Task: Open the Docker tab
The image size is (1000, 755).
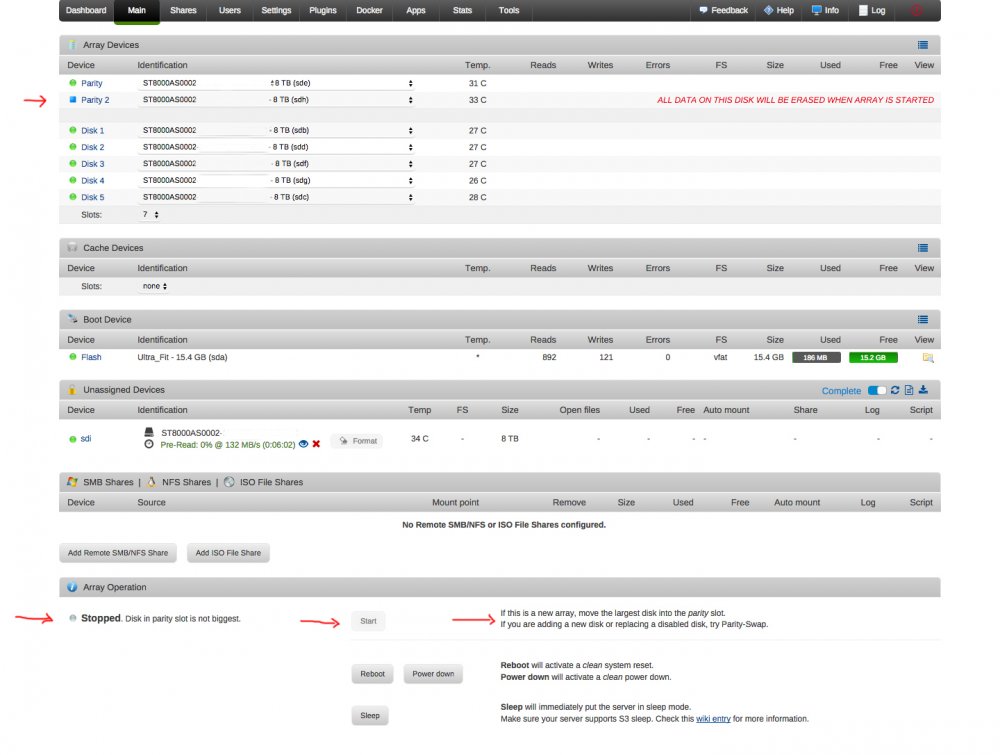Action: coord(369,10)
